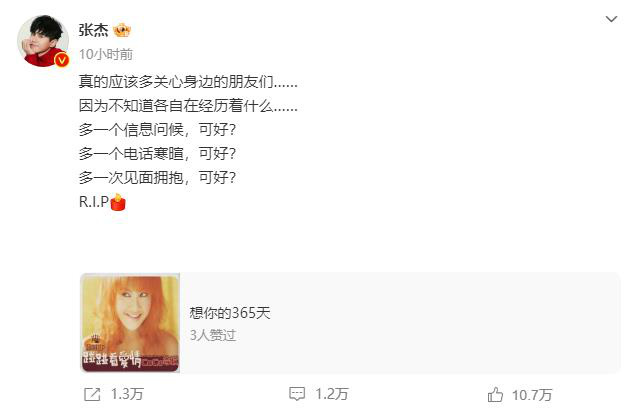634x413 pixels.
Task: Click the first line of post text
Action: 188,82
